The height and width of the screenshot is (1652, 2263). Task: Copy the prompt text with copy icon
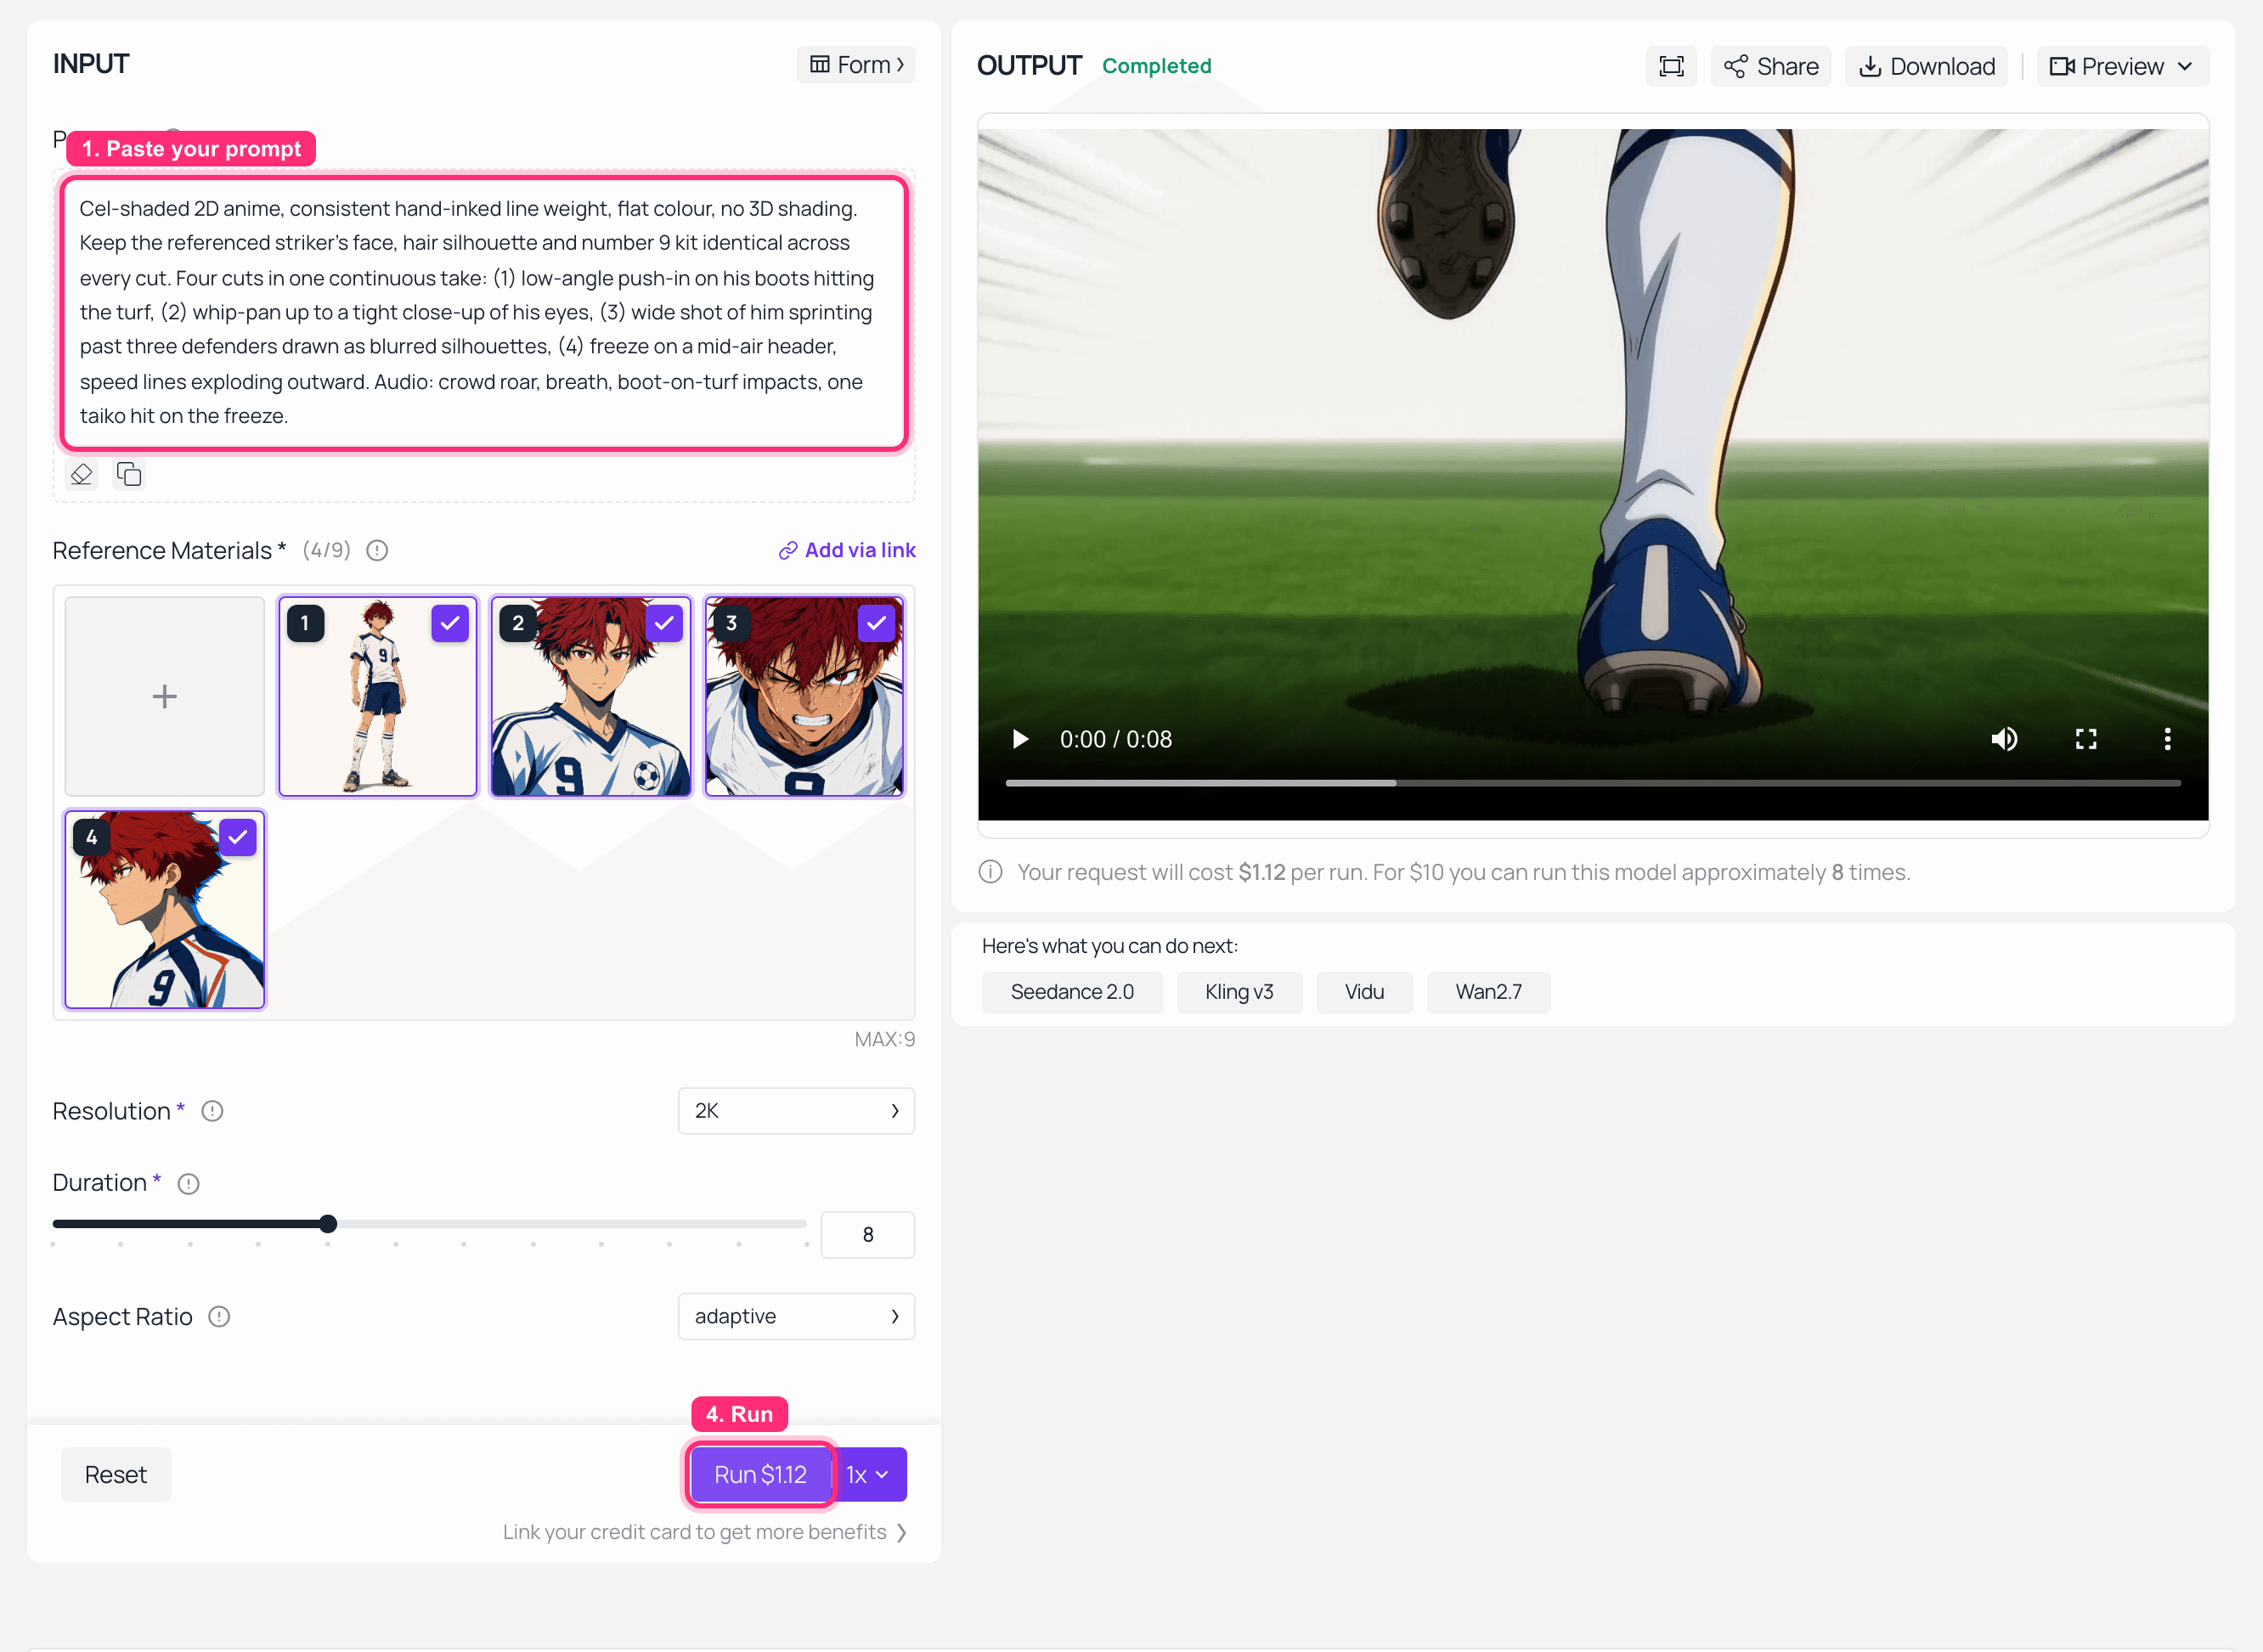[x=129, y=474]
